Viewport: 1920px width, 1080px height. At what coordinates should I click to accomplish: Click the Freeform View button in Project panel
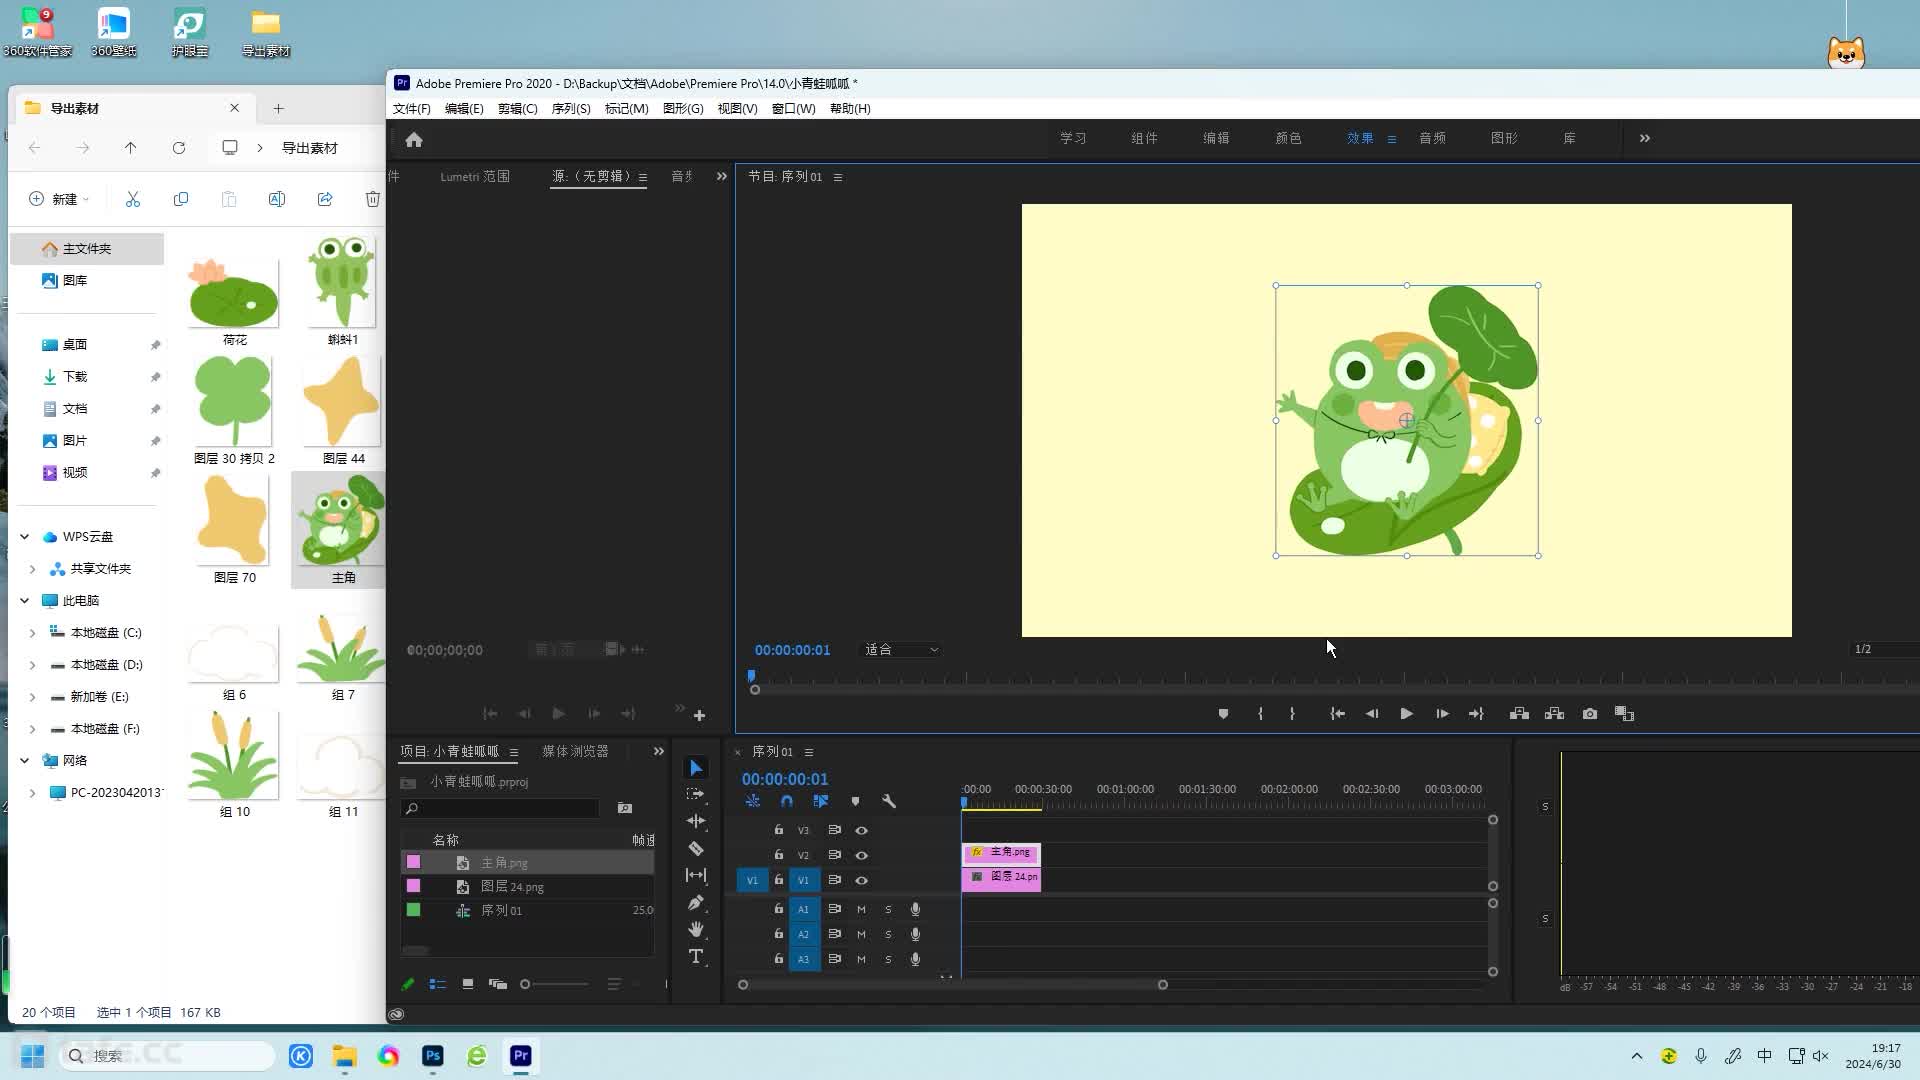498,984
